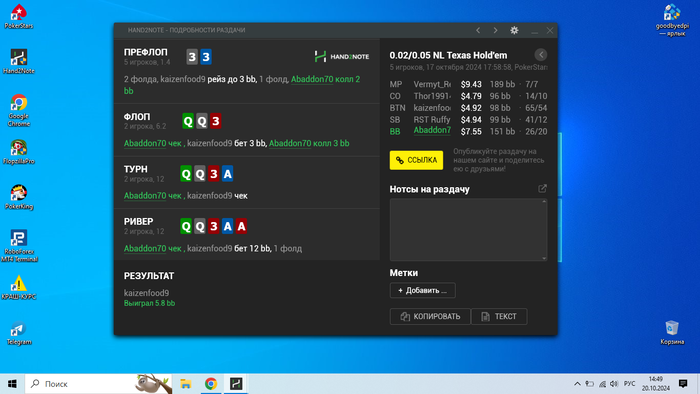This screenshot has height=394, width=700.
Task: Click ПРЕФЛОП street heading
Action: [x=146, y=52]
